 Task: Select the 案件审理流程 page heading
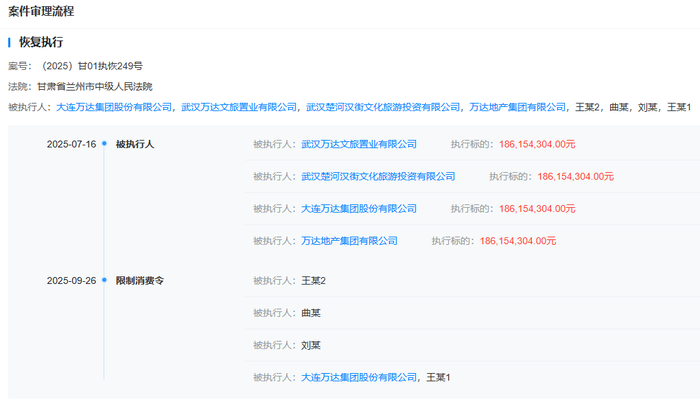click(41, 11)
